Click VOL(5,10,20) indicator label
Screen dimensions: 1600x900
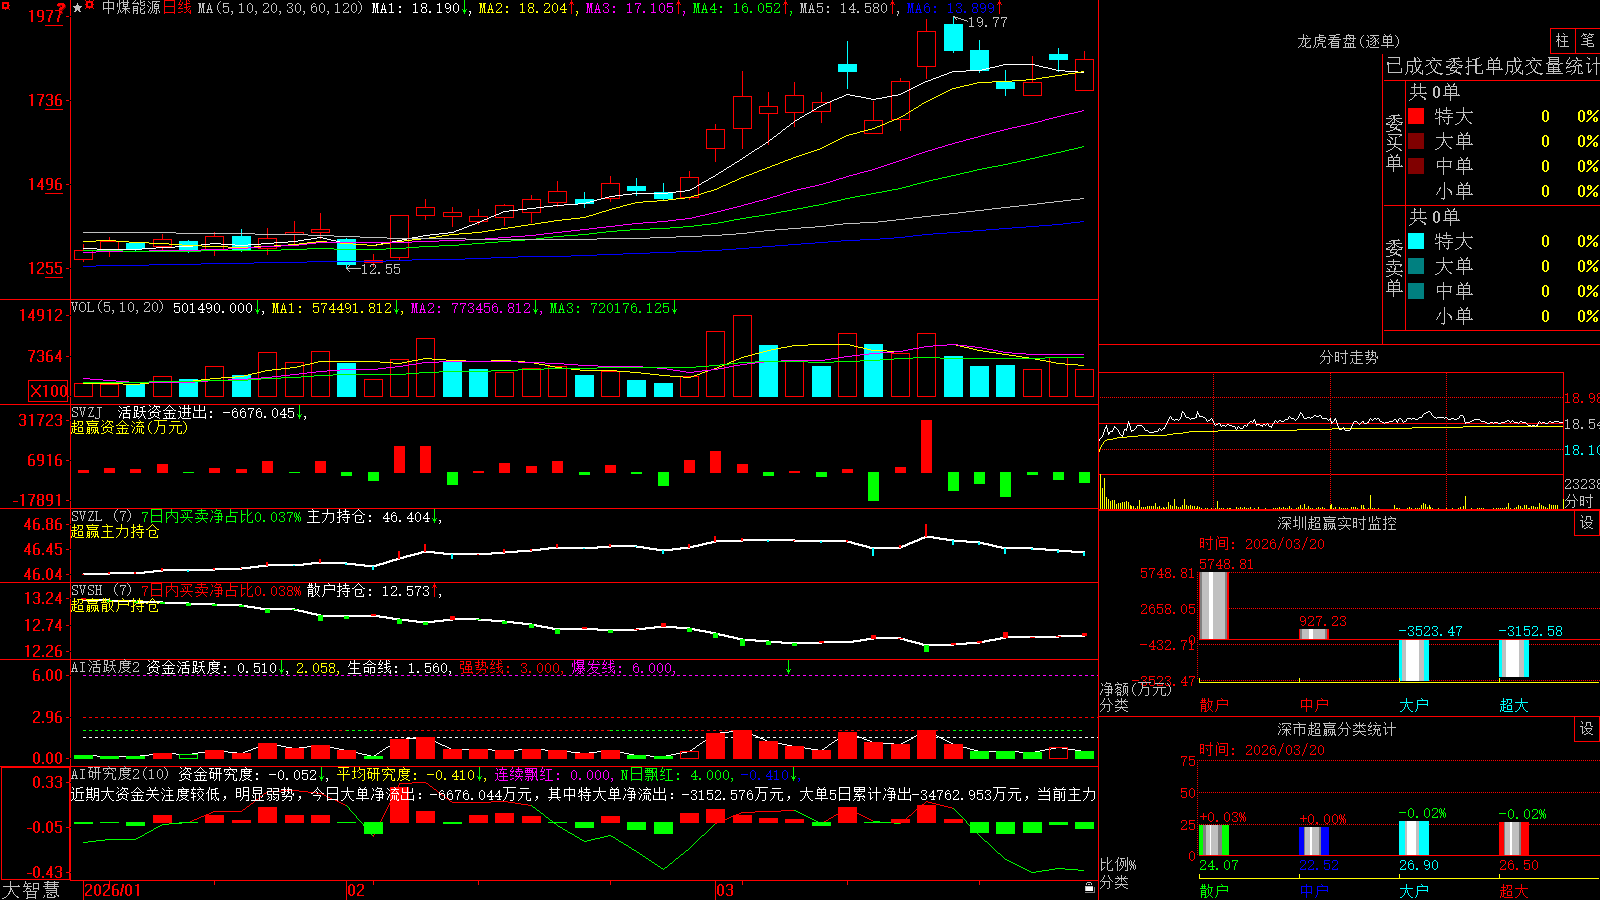point(117,308)
